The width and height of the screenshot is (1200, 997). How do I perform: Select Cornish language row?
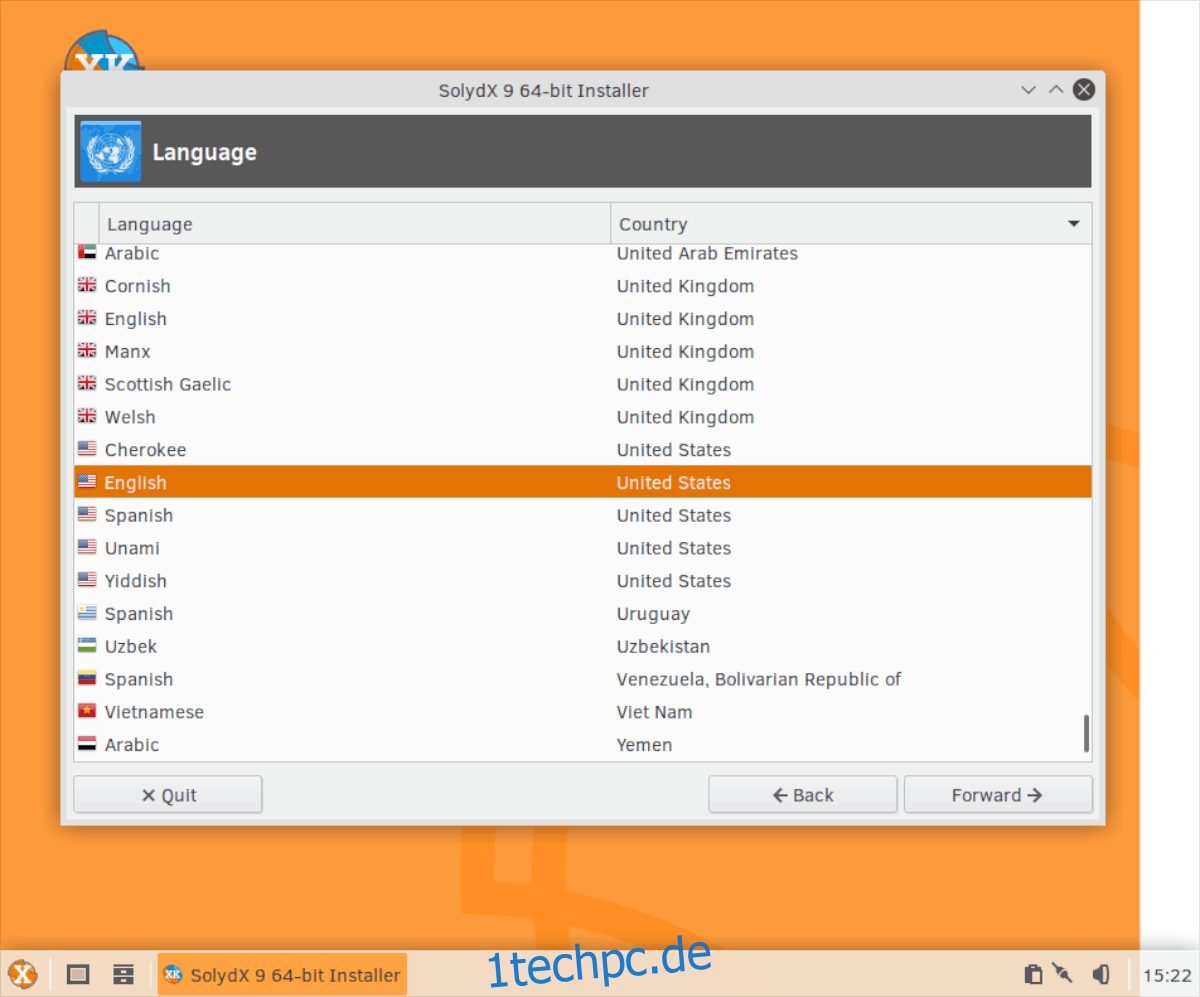[x=583, y=286]
